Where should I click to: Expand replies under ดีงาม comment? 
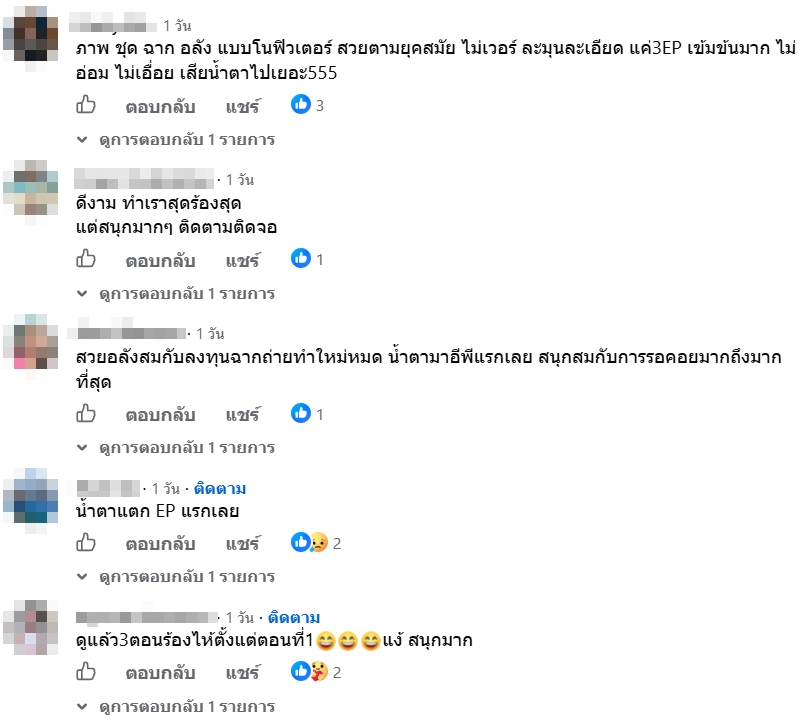point(176,293)
